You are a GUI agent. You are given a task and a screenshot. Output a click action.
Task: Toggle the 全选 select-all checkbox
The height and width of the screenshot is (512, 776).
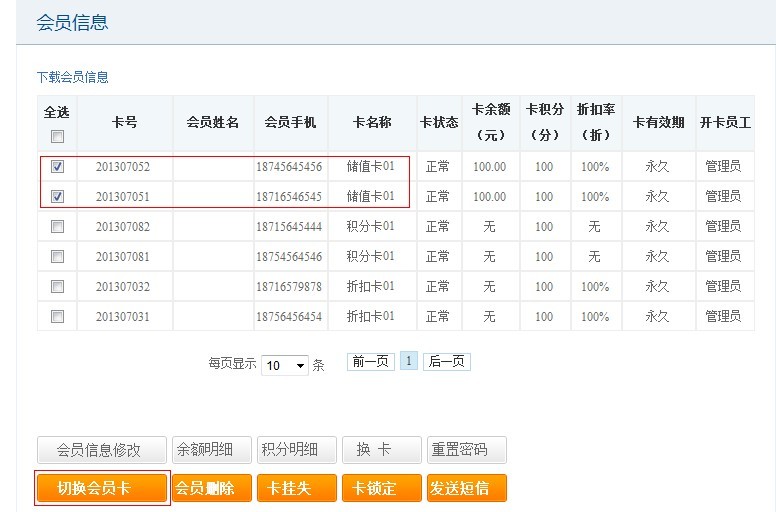(57, 136)
